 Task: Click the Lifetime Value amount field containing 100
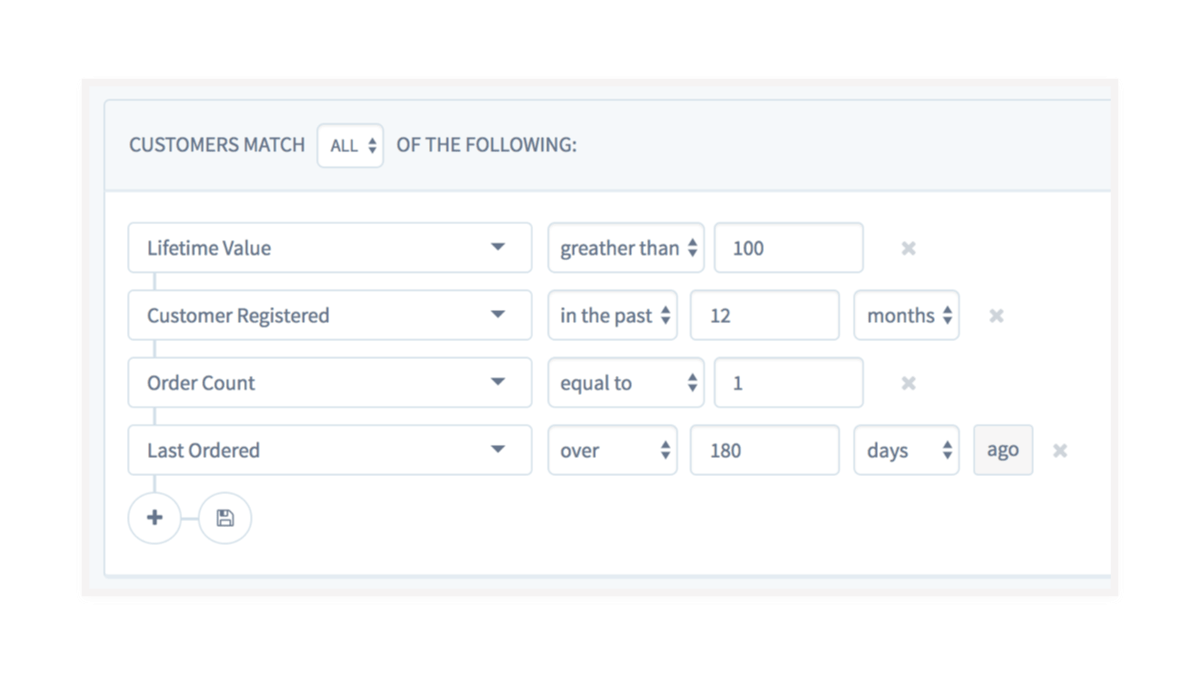(x=788, y=248)
